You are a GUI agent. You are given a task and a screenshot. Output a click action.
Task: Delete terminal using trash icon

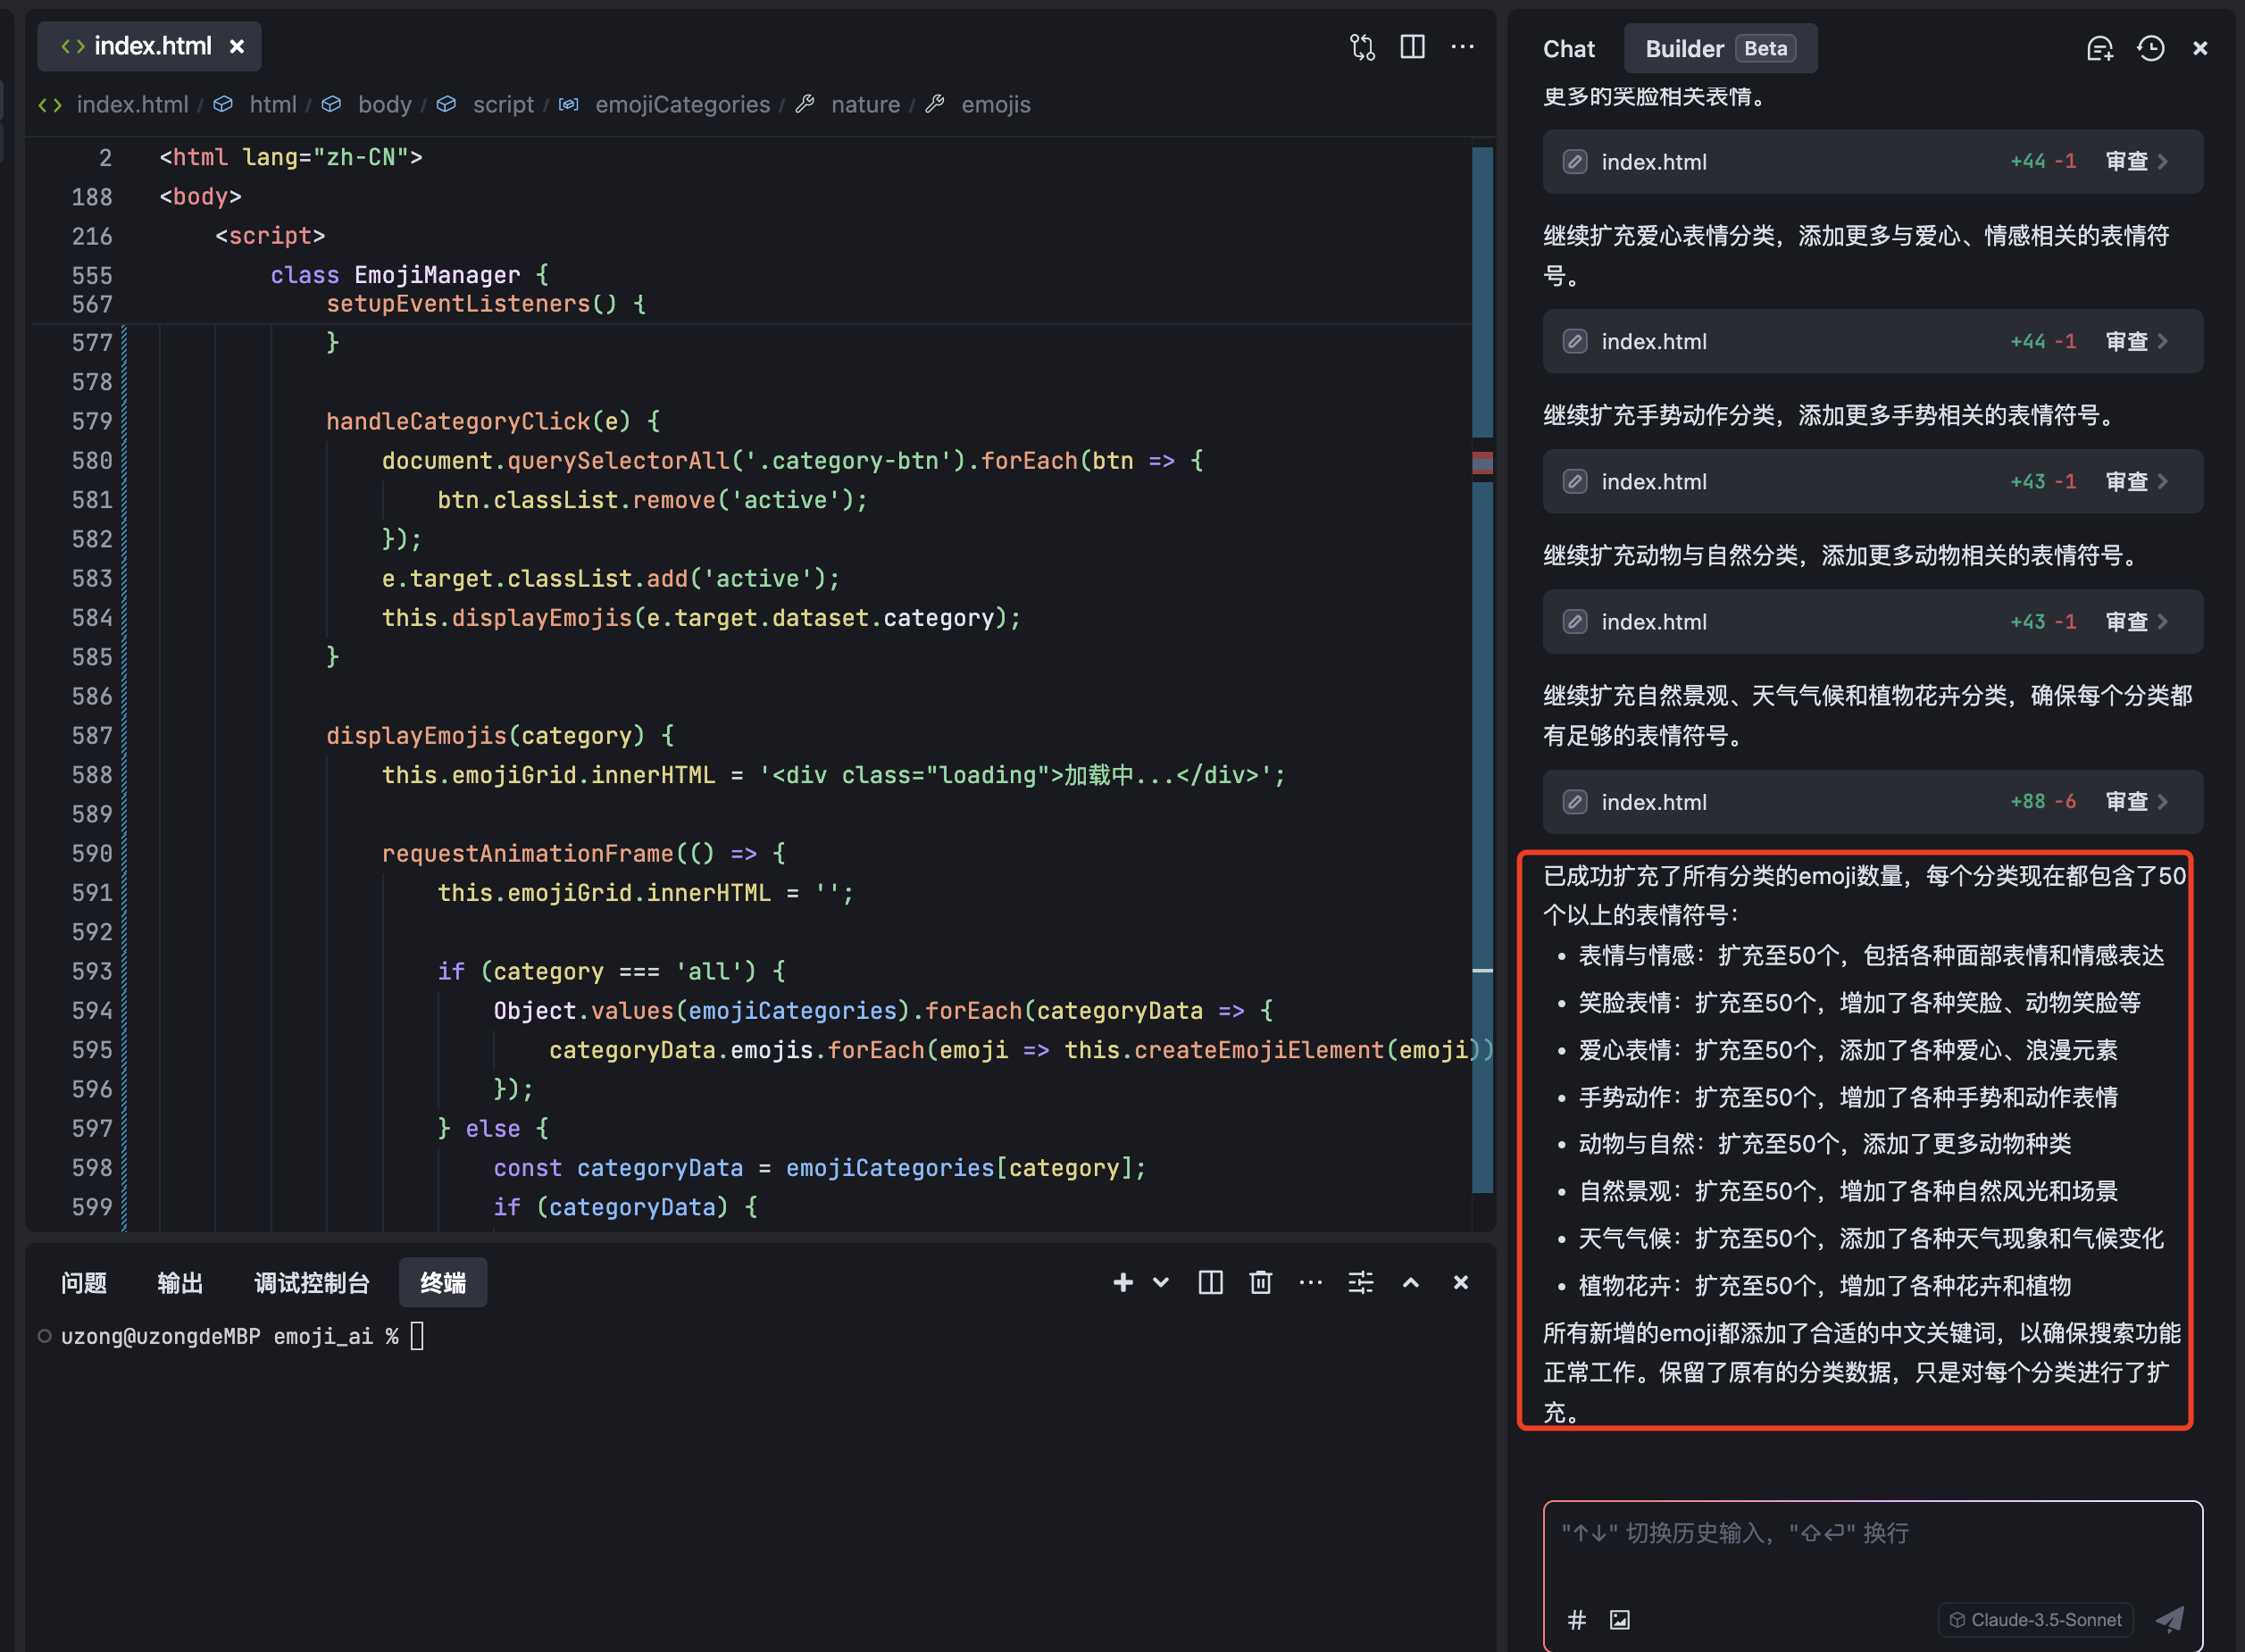pos(1260,1282)
